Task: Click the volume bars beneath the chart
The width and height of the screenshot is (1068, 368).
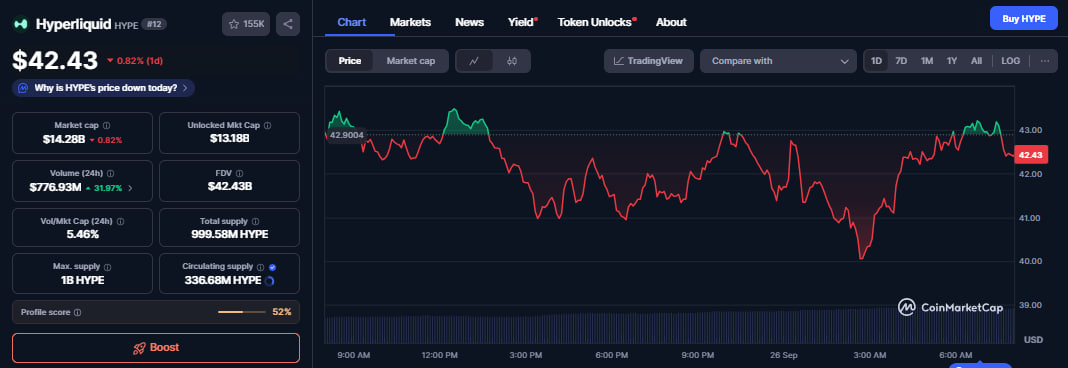Action: coord(670,327)
